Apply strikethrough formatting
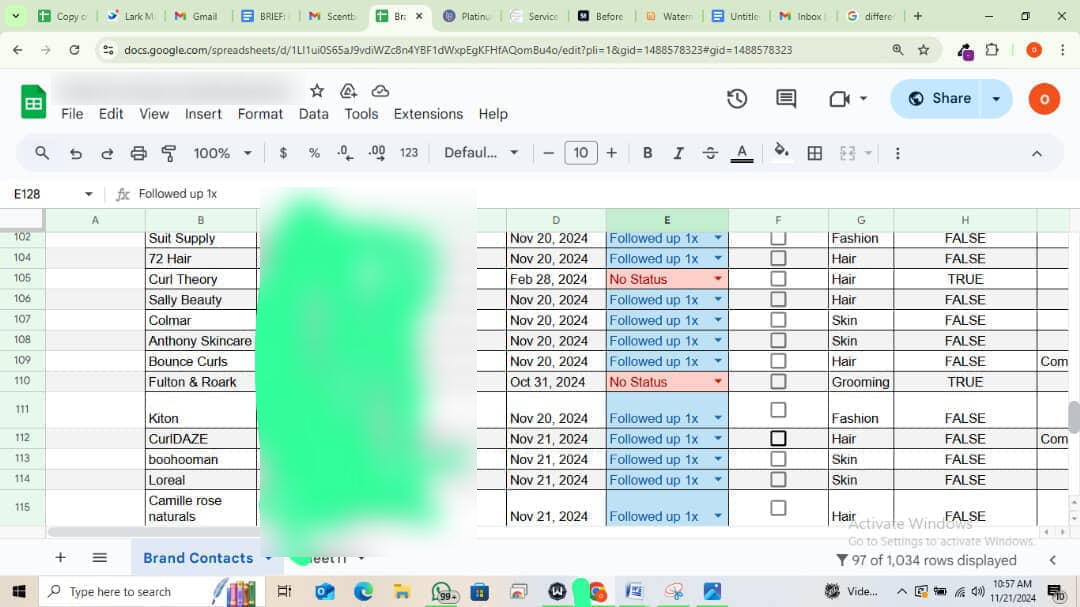Image resolution: width=1080 pixels, height=607 pixels. pos(710,153)
